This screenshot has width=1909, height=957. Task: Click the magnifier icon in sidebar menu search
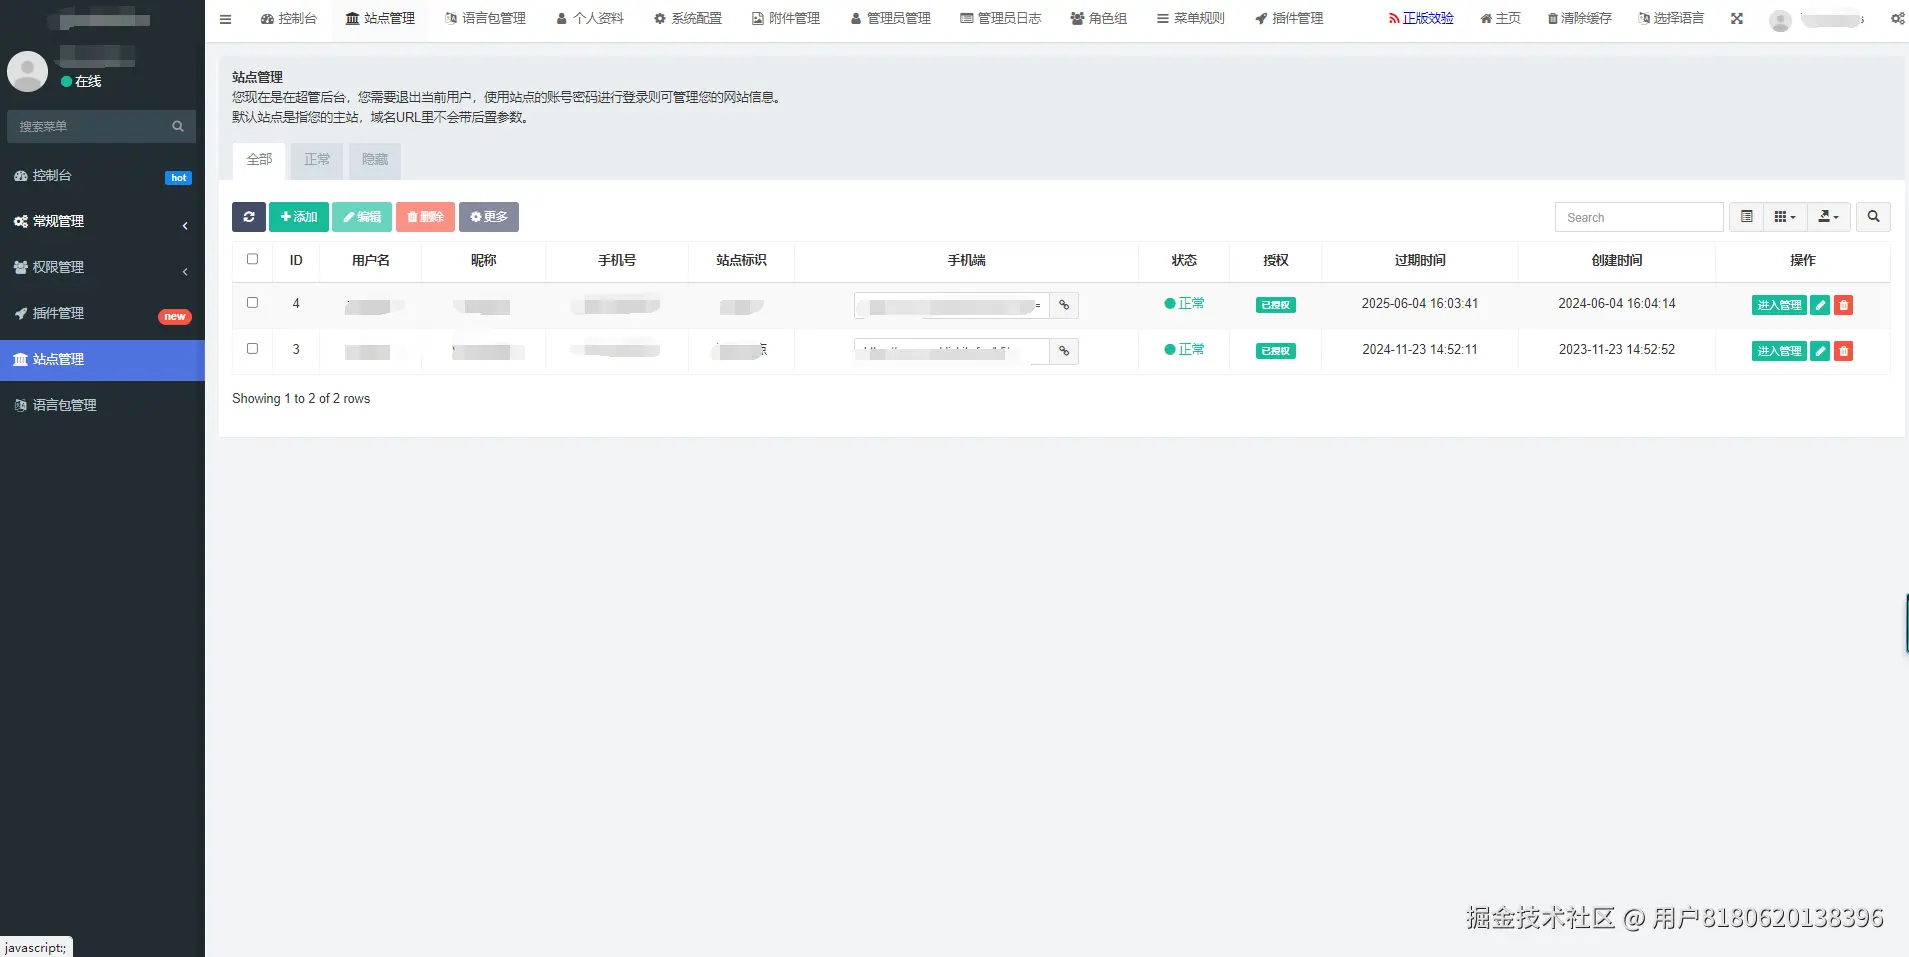178,127
